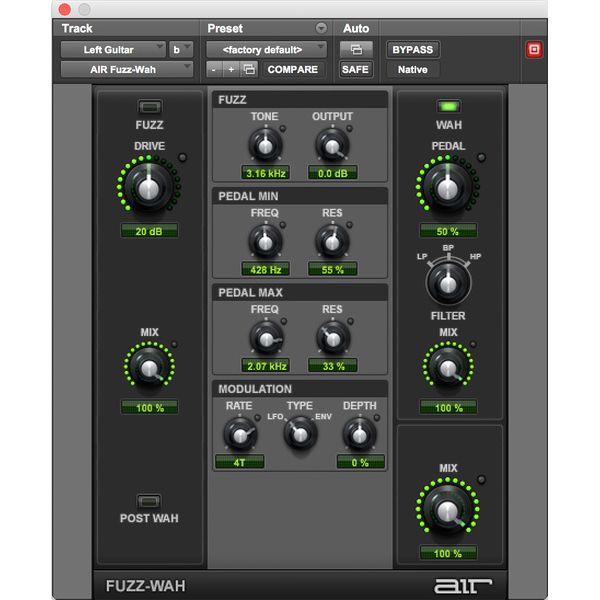Click the Pedal Min FREQ knob
Viewport: 600px width, 600px height.
266,241
